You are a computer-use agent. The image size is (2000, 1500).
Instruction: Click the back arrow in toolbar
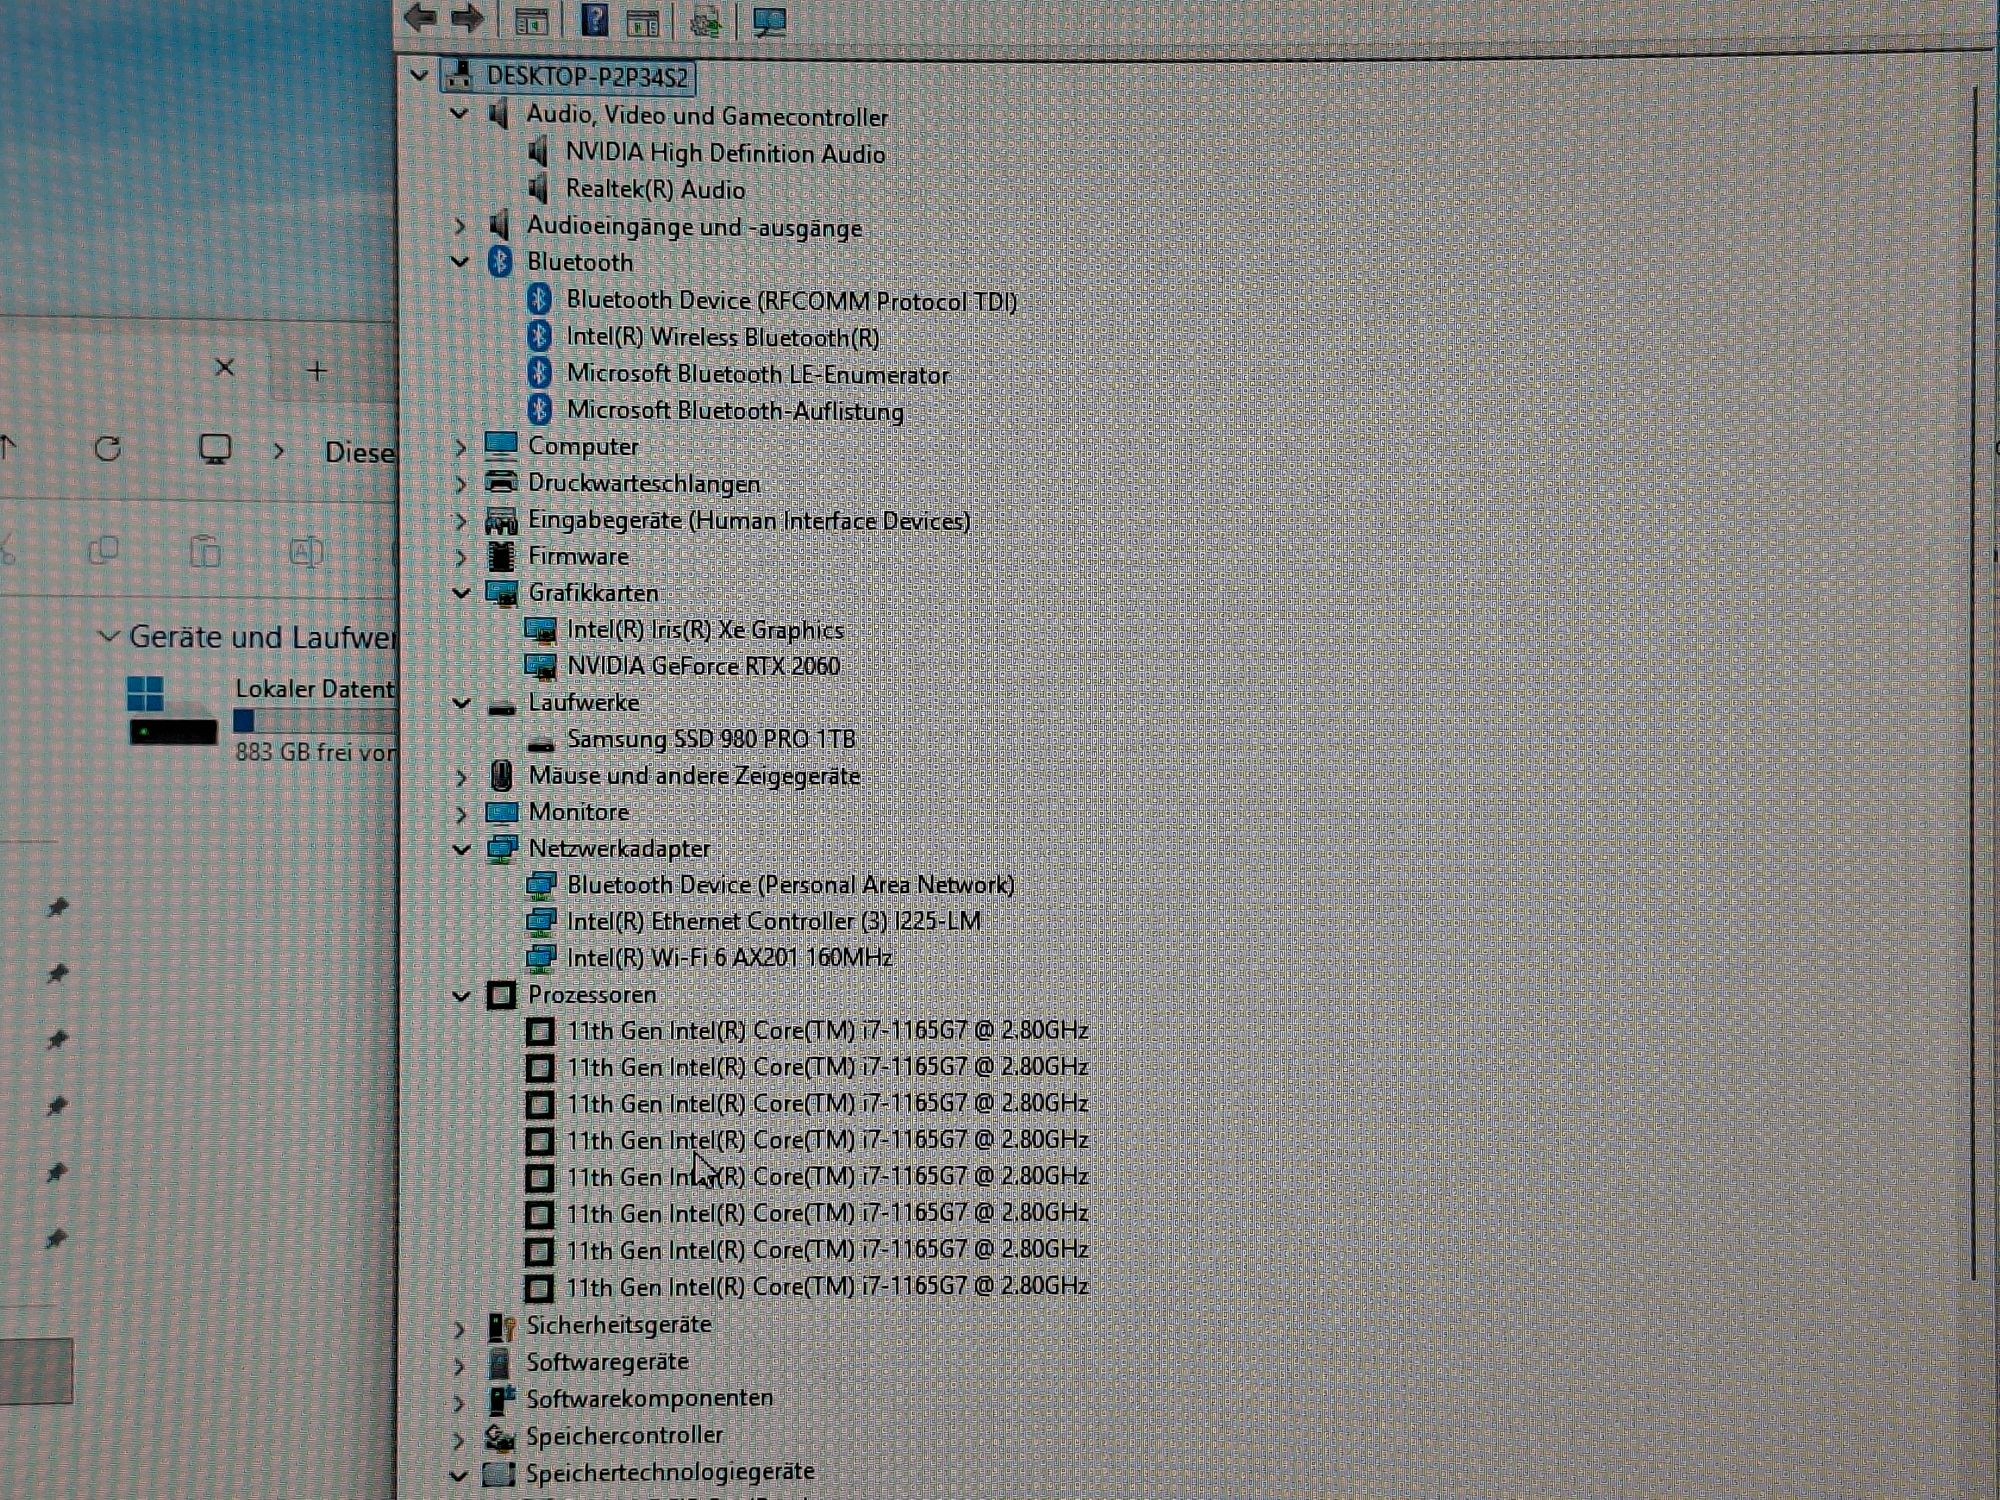coord(420,18)
